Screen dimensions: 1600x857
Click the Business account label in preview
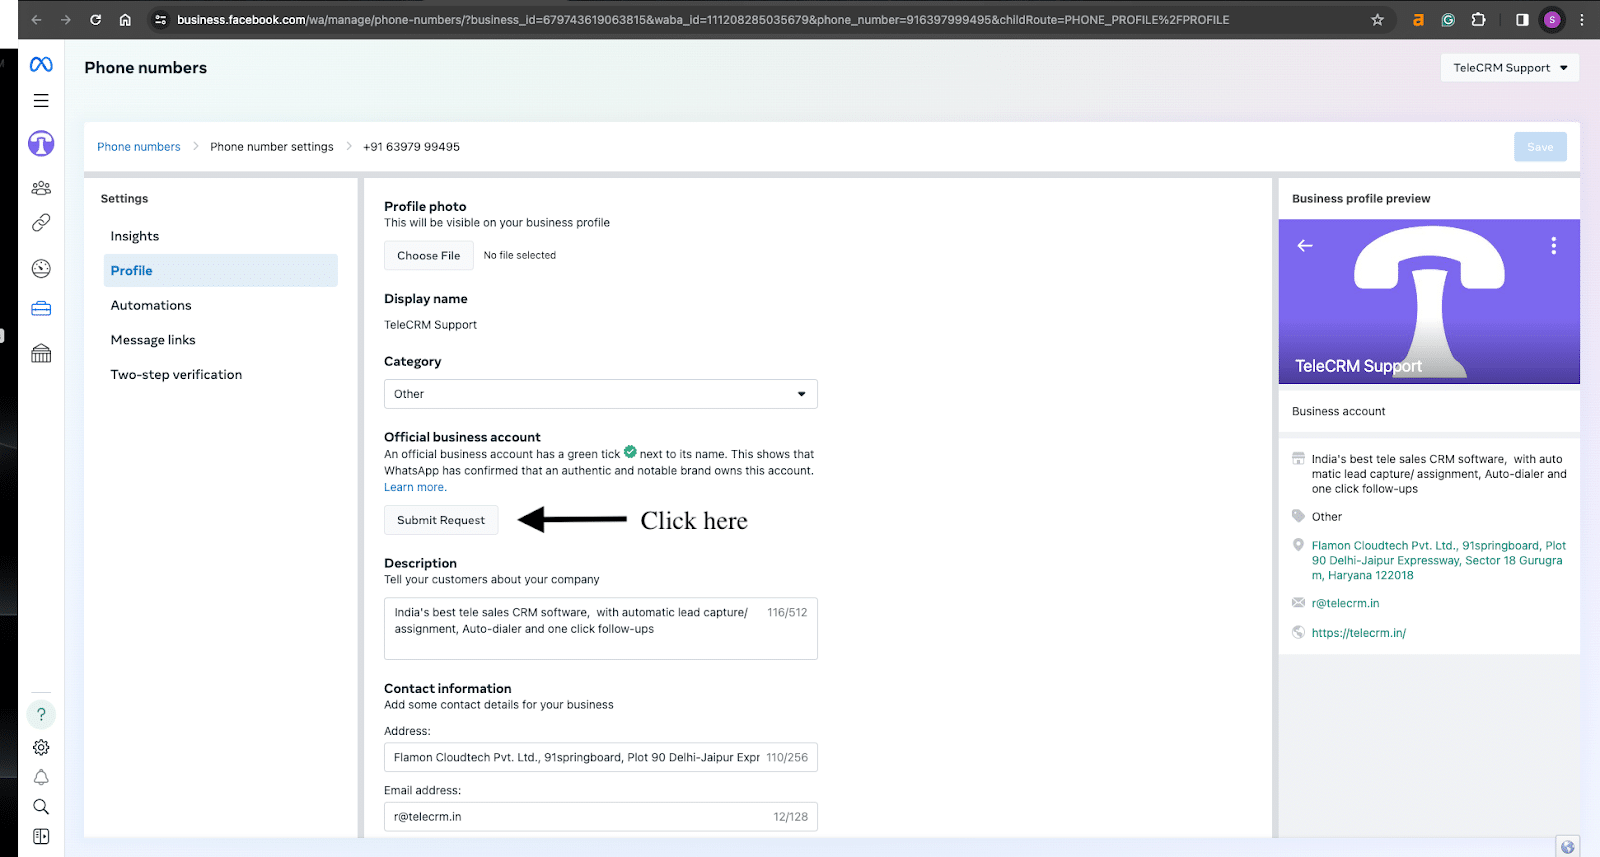tap(1338, 412)
